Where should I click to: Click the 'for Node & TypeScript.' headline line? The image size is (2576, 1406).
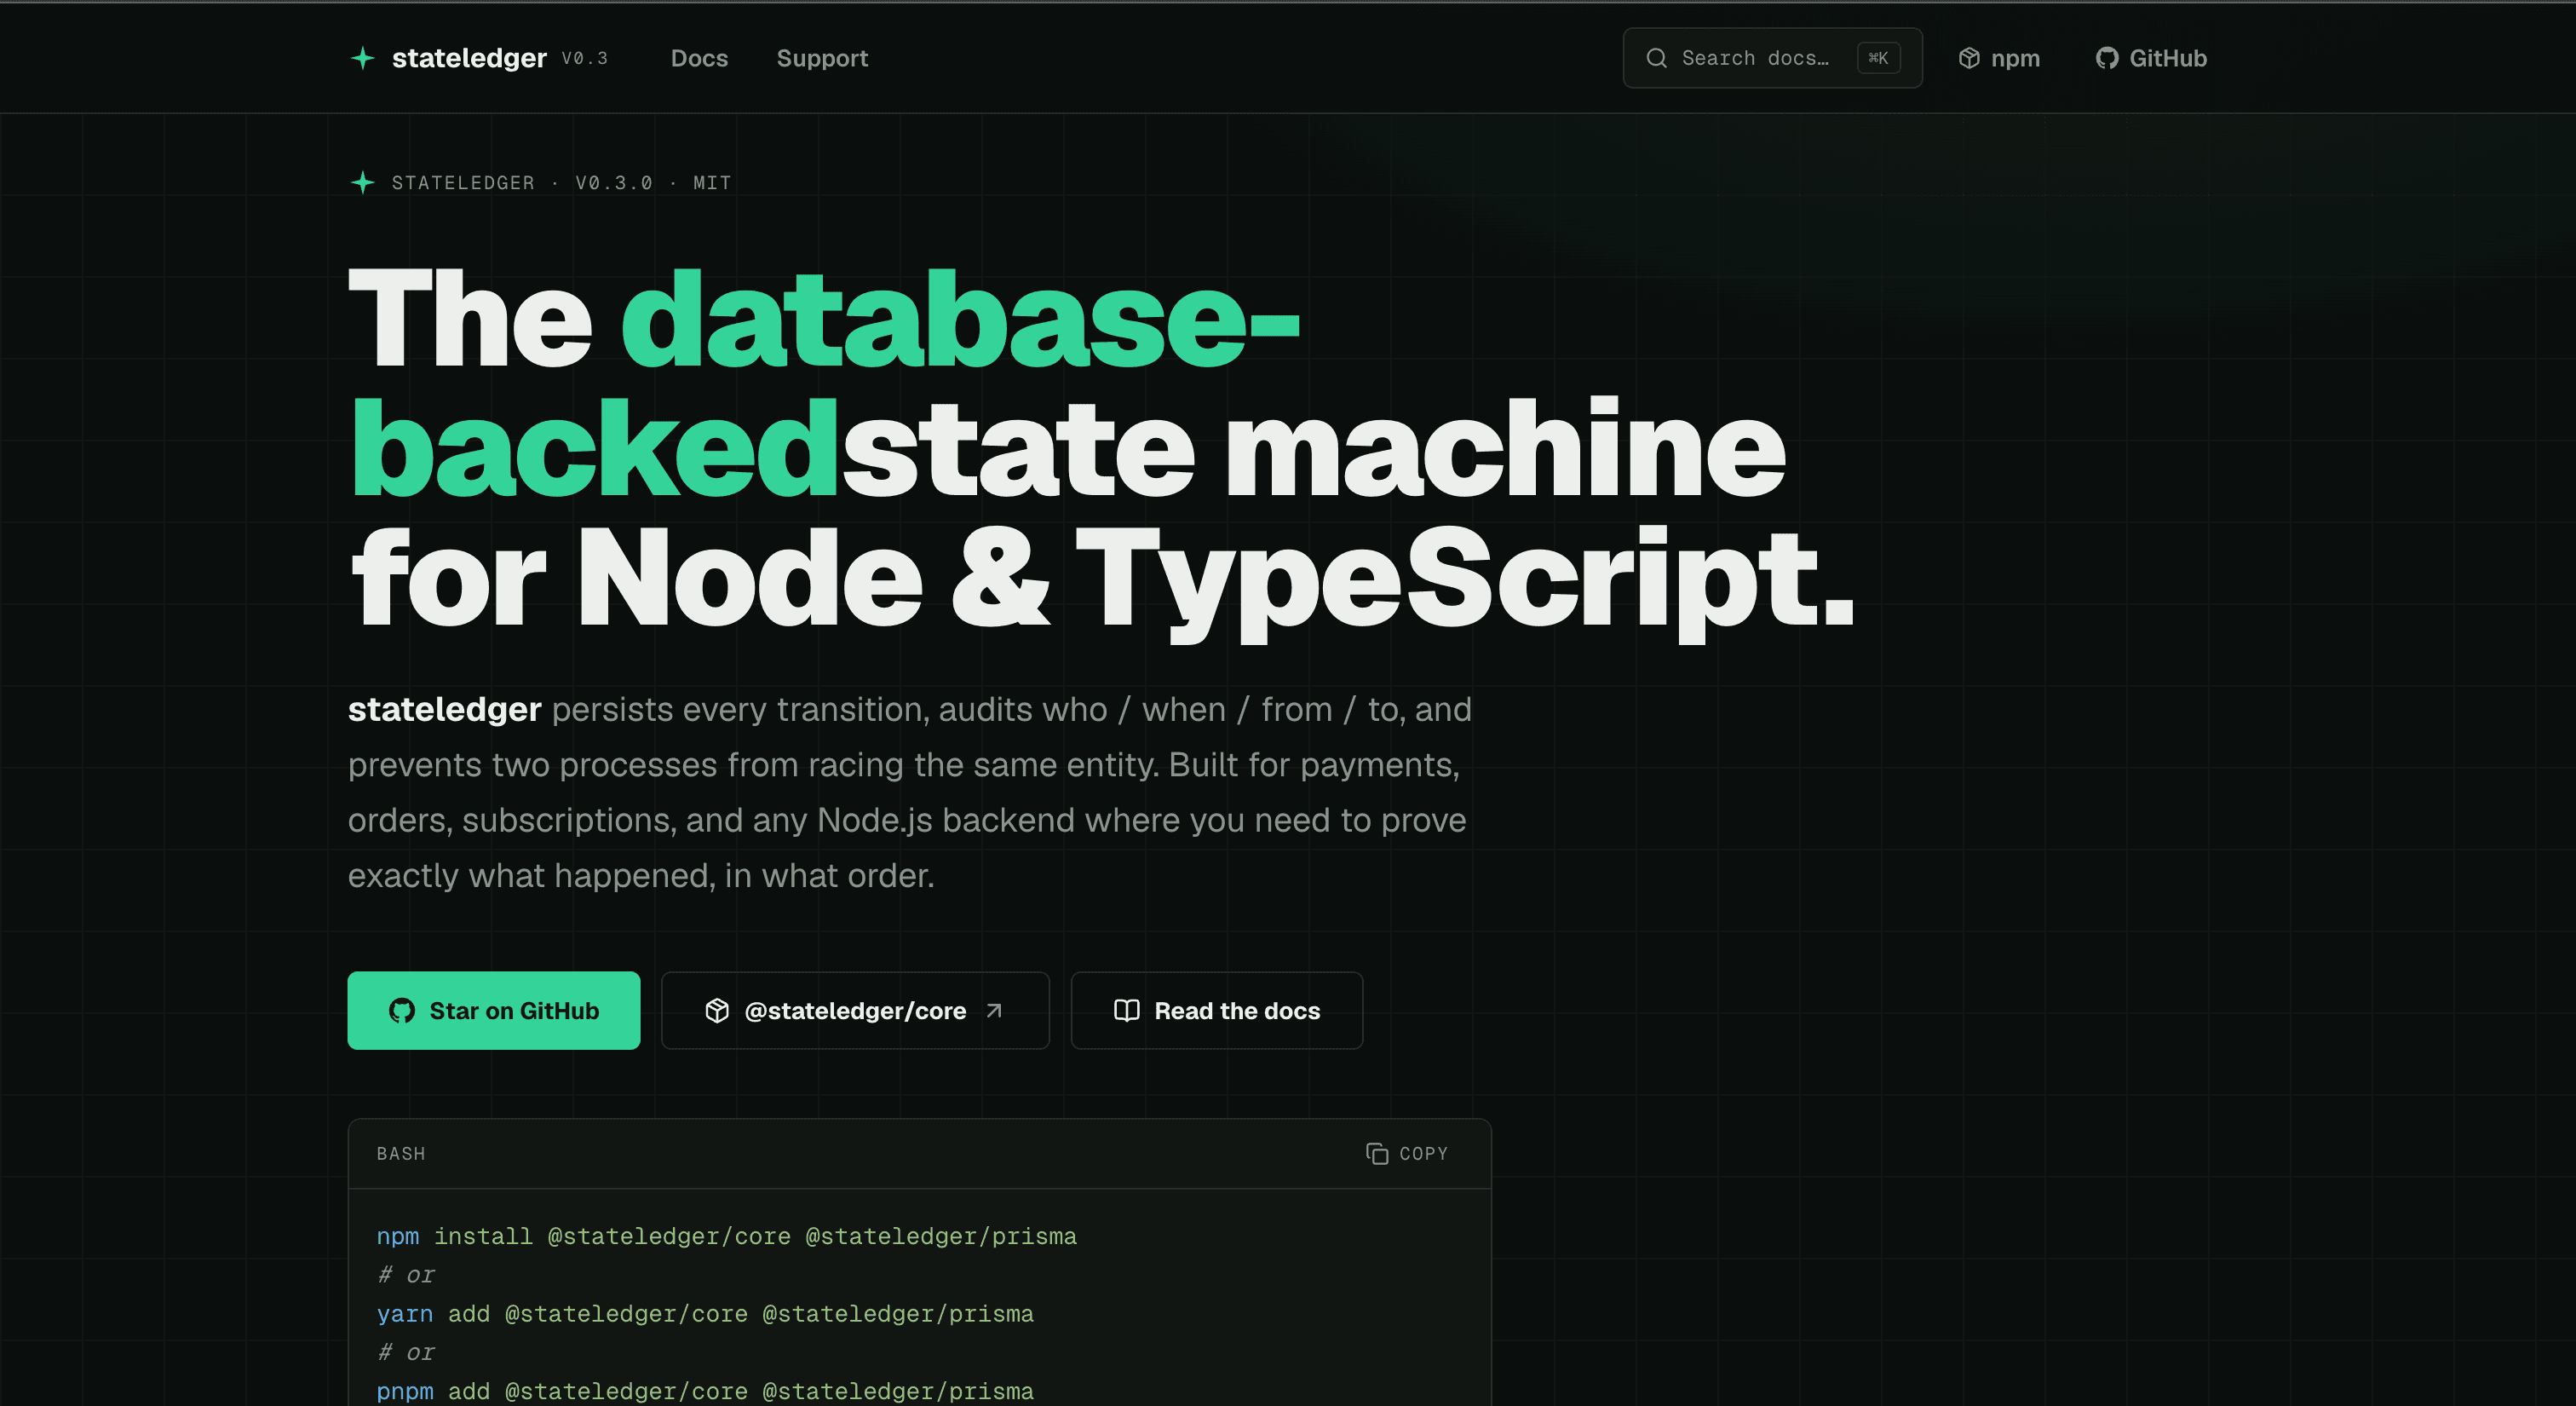(x=1101, y=583)
